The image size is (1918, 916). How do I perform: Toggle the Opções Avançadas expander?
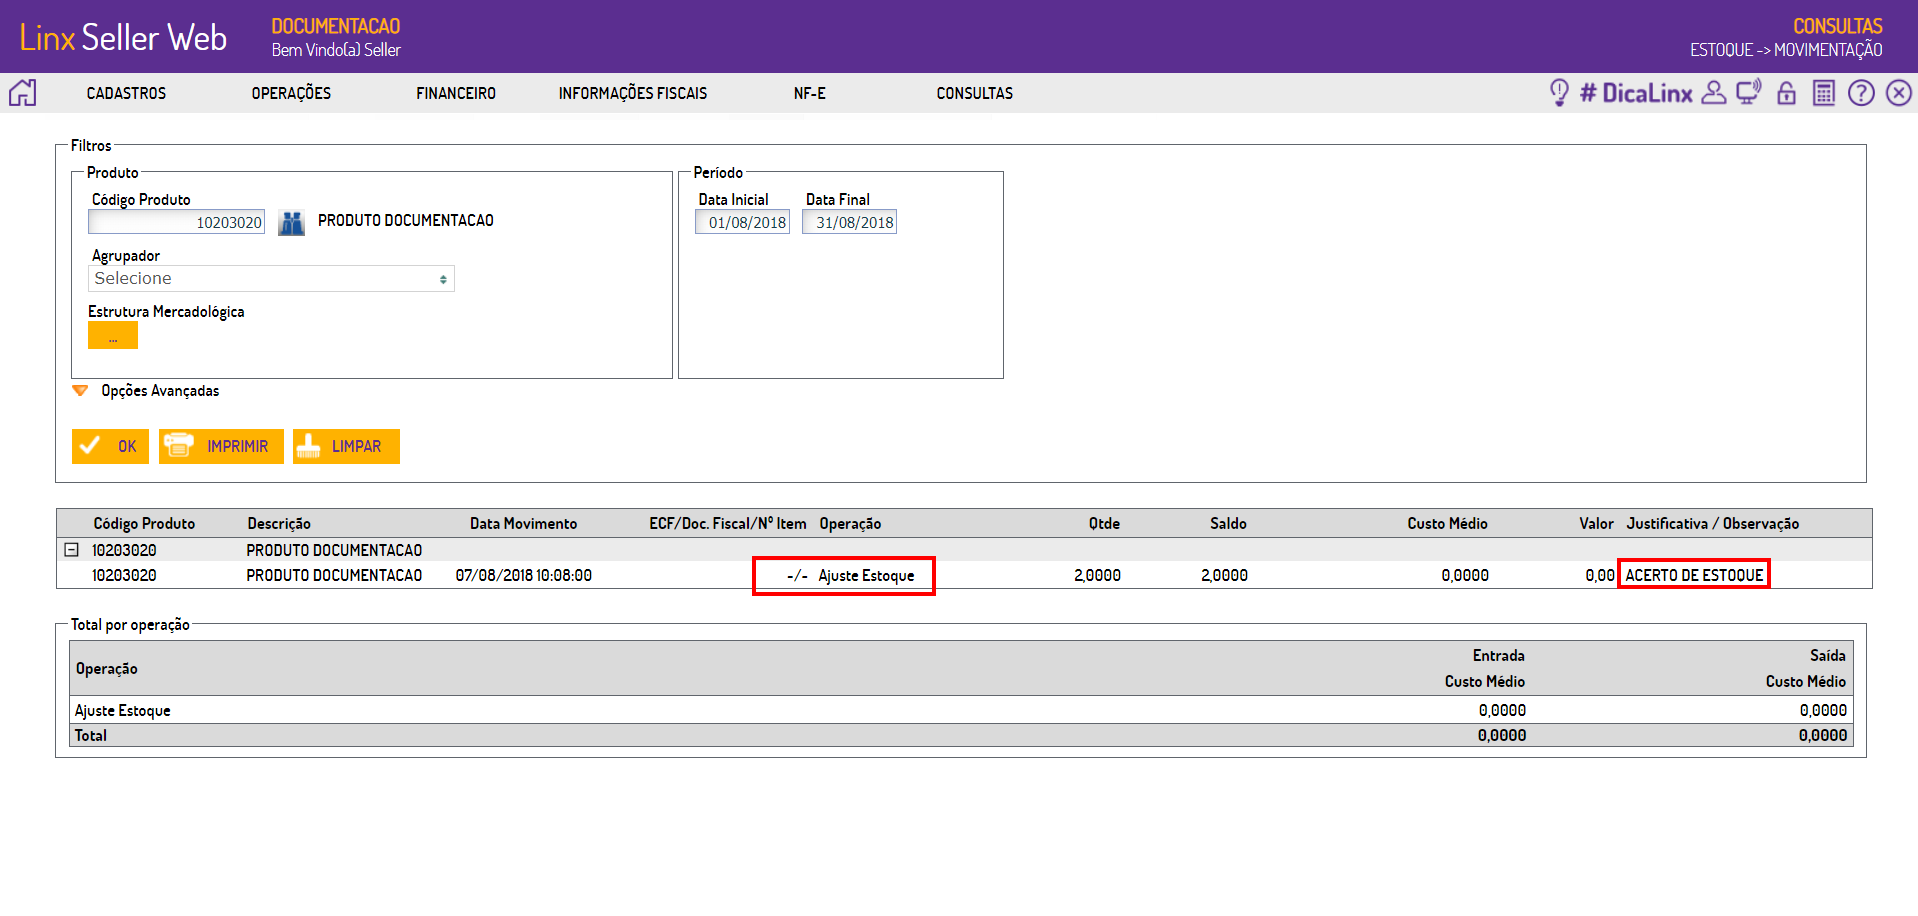(x=80, y=391)
